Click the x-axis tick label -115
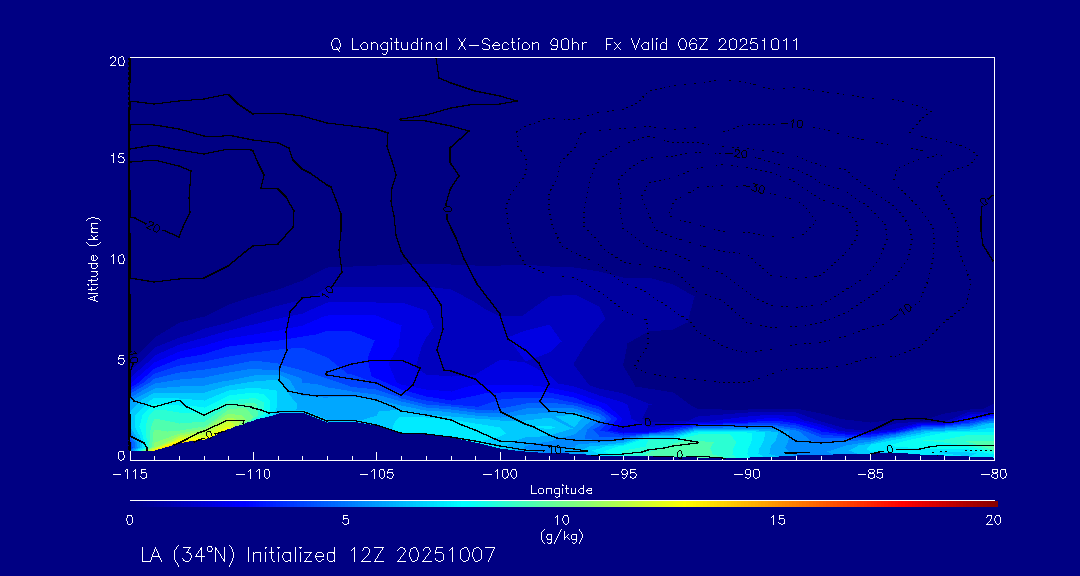 pyautogui.click(x=129, y=475)
